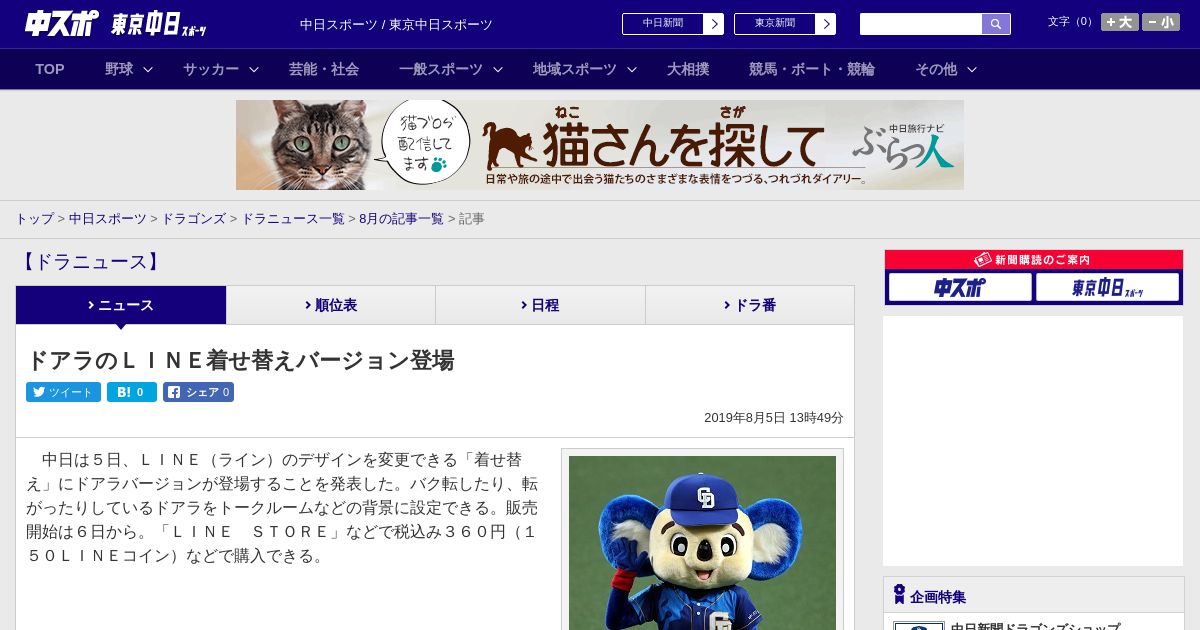Select the 日程 tab
Viewport: 1200px width, 630px height.
(x=540, y=305)
